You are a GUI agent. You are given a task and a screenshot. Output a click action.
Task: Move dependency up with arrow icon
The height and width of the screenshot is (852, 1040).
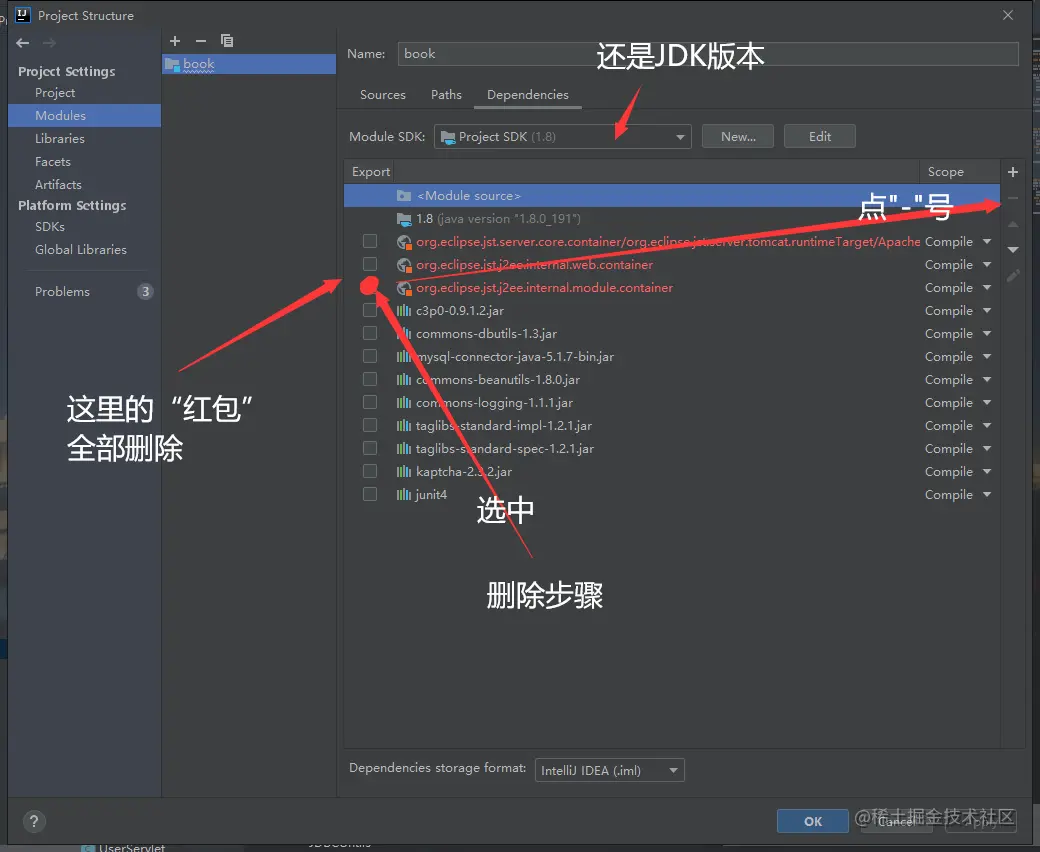(x=1013, y=225)
